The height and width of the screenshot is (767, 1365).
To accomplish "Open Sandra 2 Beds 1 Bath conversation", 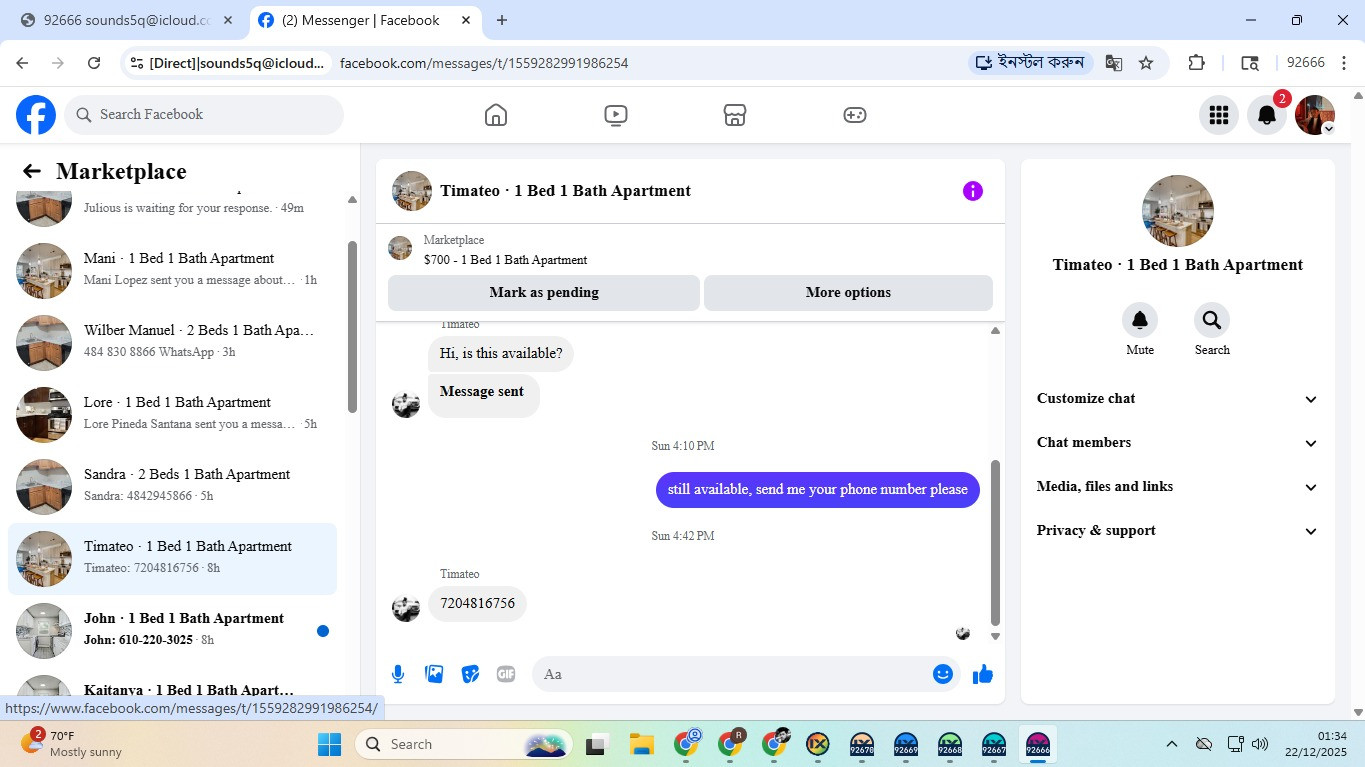I will pos(172,486).
